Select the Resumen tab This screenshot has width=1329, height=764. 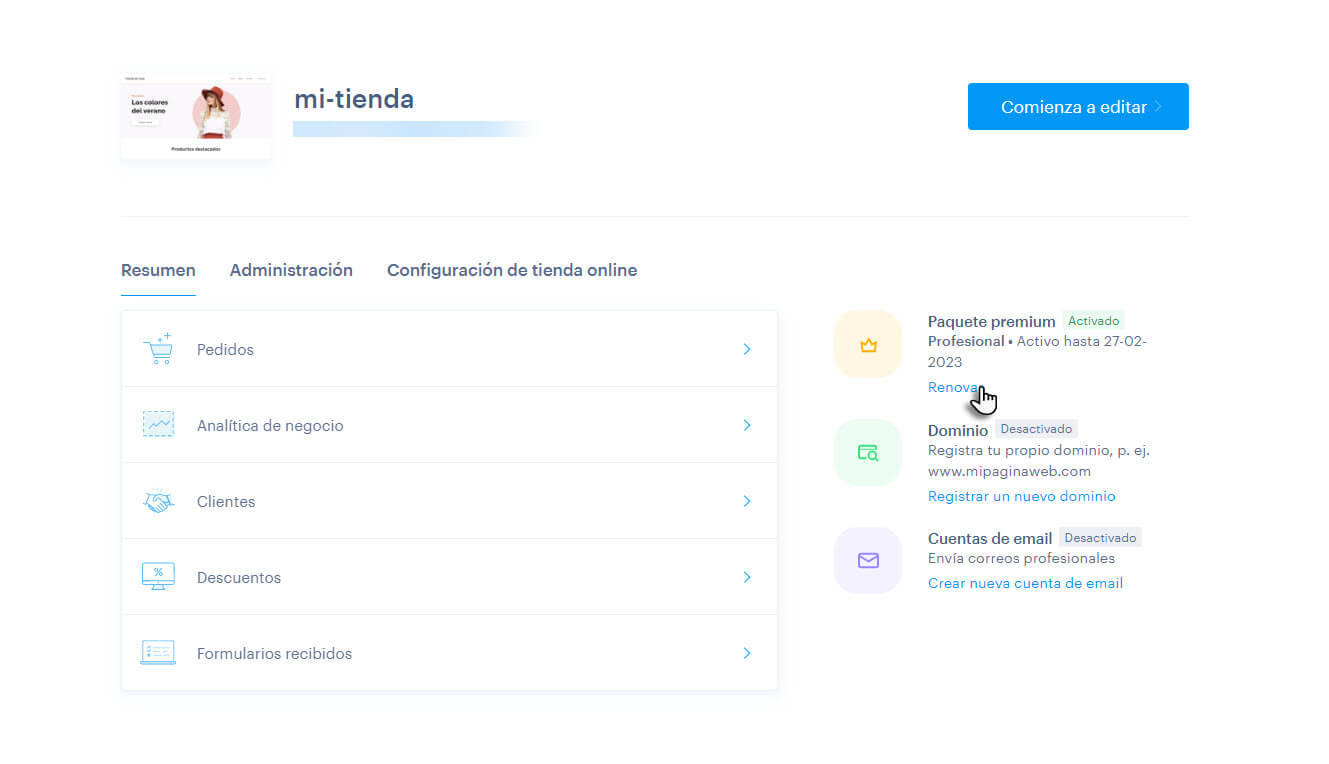pos(158,270)
